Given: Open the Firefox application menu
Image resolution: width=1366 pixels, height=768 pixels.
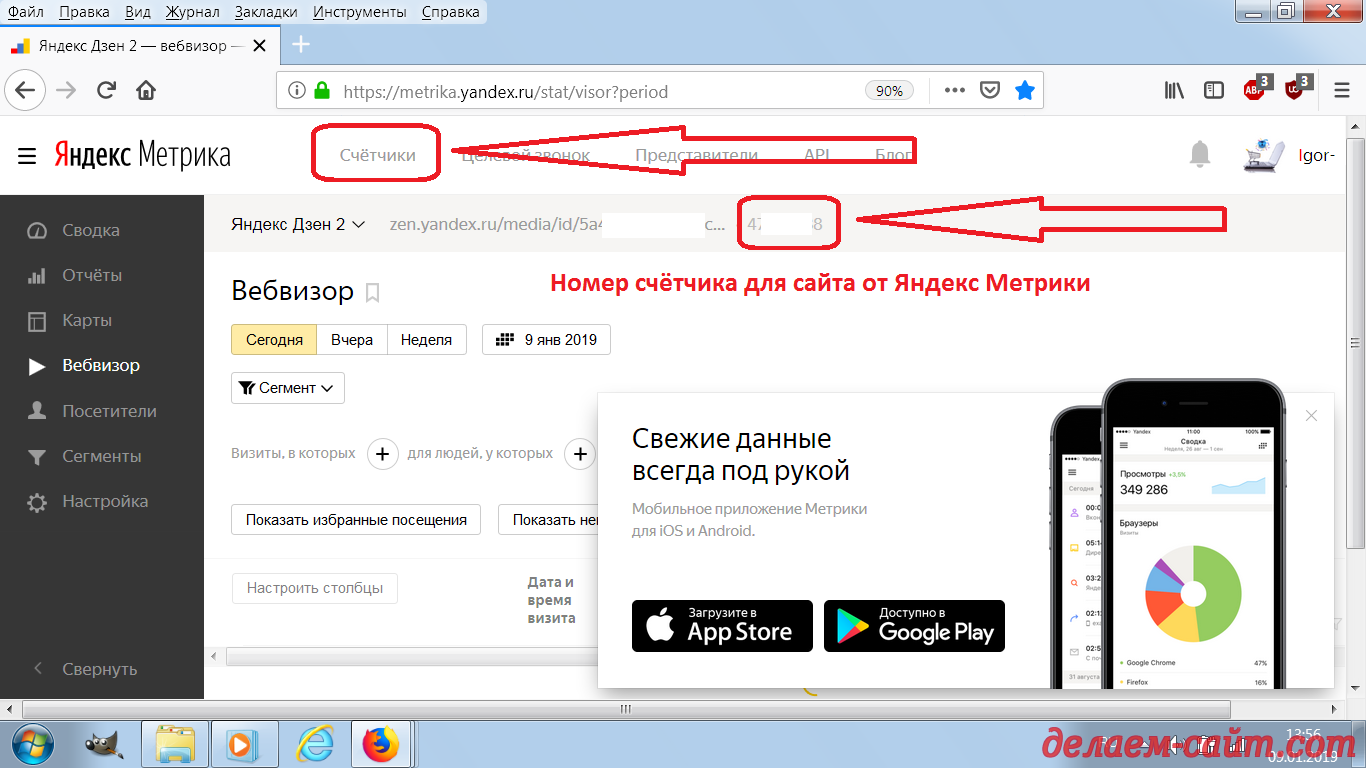Looking at the screenshot, I should (x=1342, y=91).
